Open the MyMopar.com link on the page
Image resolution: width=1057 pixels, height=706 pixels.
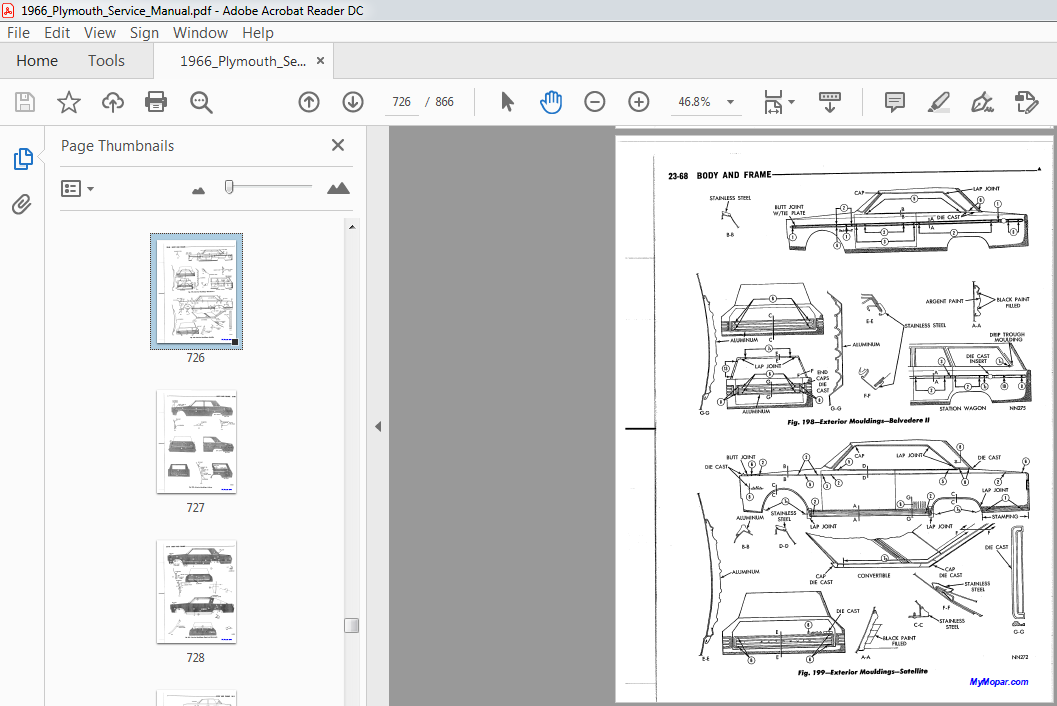point(999,682)
